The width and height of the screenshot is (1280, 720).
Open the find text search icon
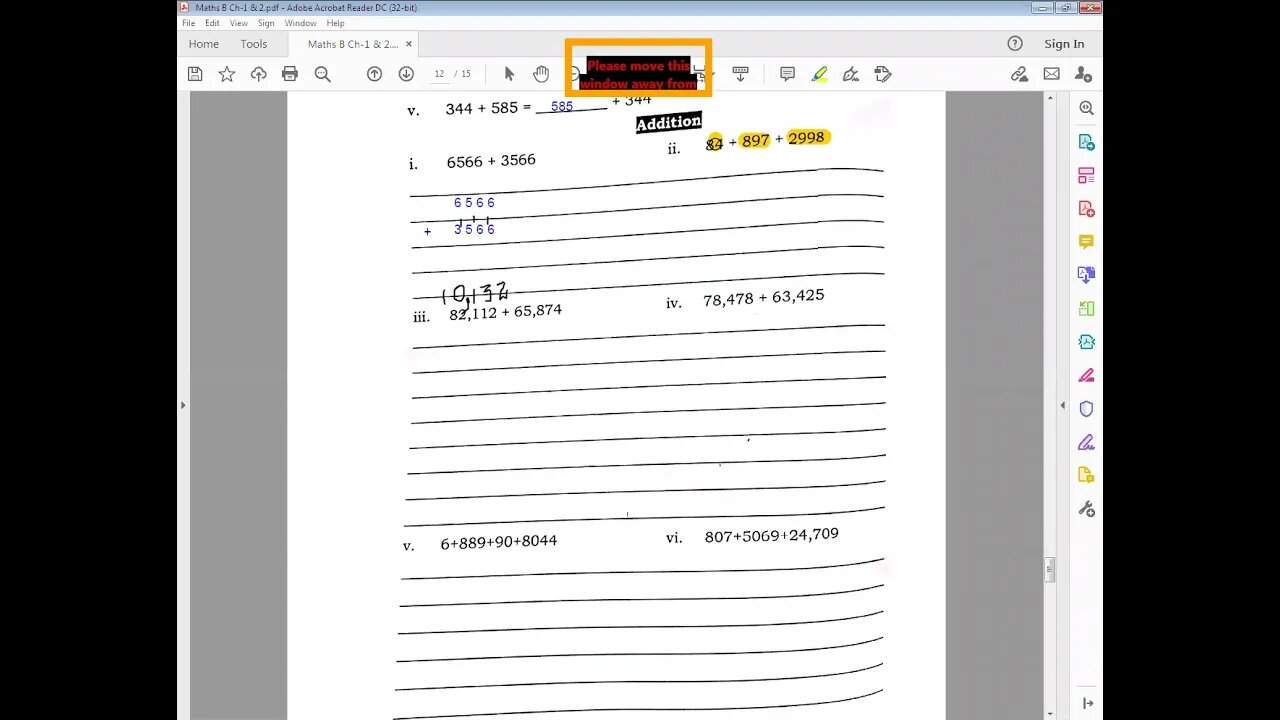pos(322,74)
